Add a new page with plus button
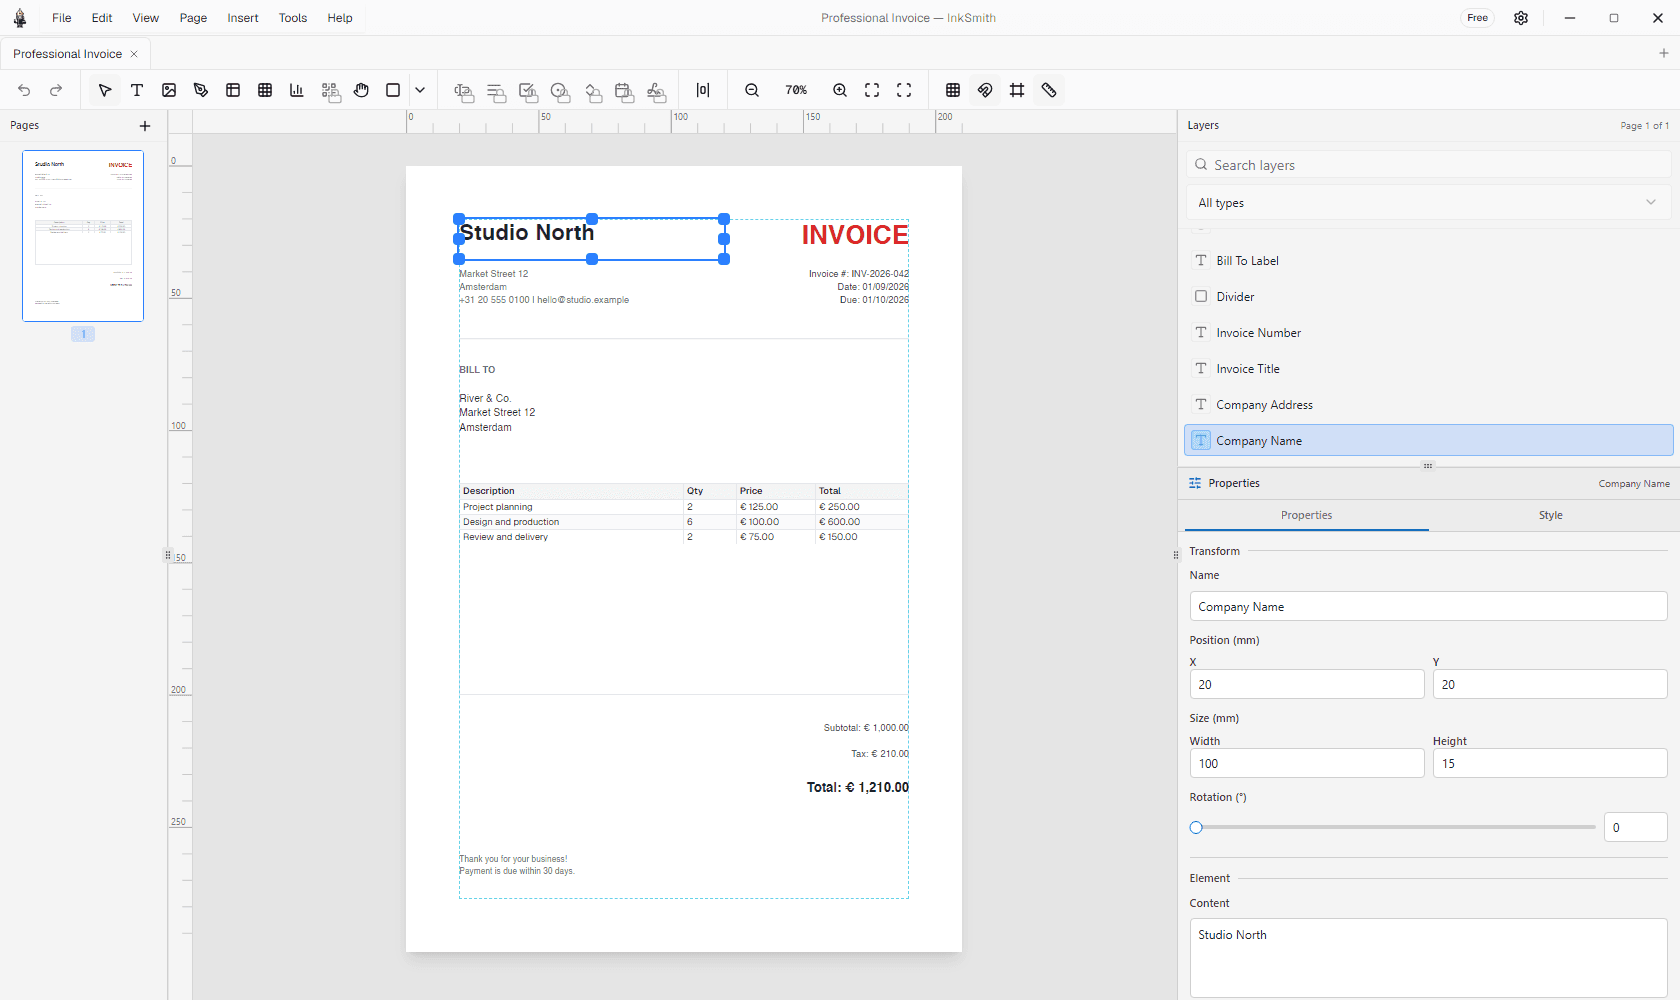Viewport: 1680px width, 1000px height. [145, 126]
